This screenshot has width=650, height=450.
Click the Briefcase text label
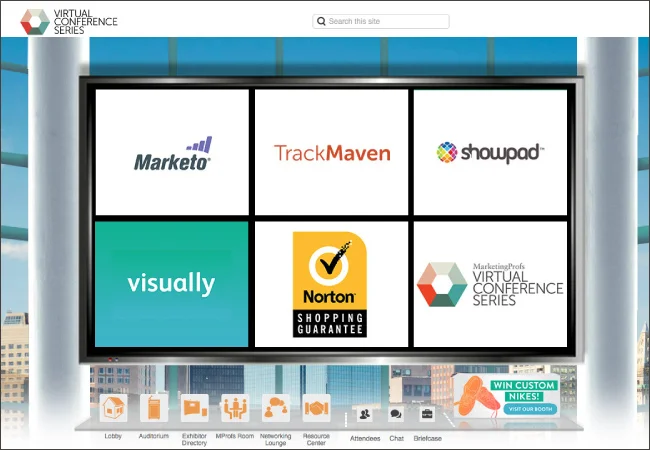[427, 438]
